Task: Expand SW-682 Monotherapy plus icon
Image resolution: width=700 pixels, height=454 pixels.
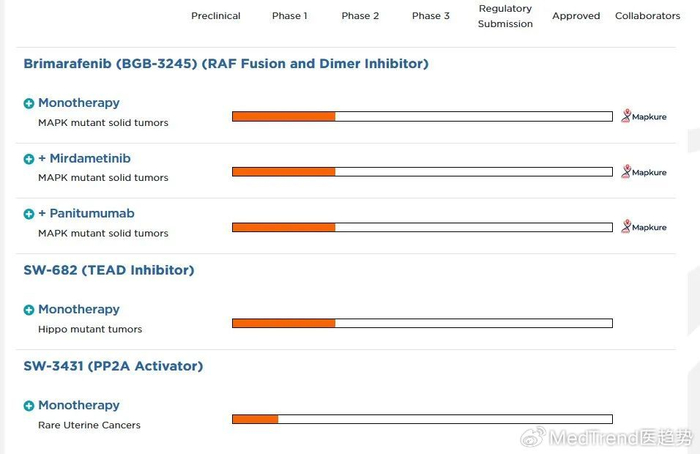Action: (29, 310)
